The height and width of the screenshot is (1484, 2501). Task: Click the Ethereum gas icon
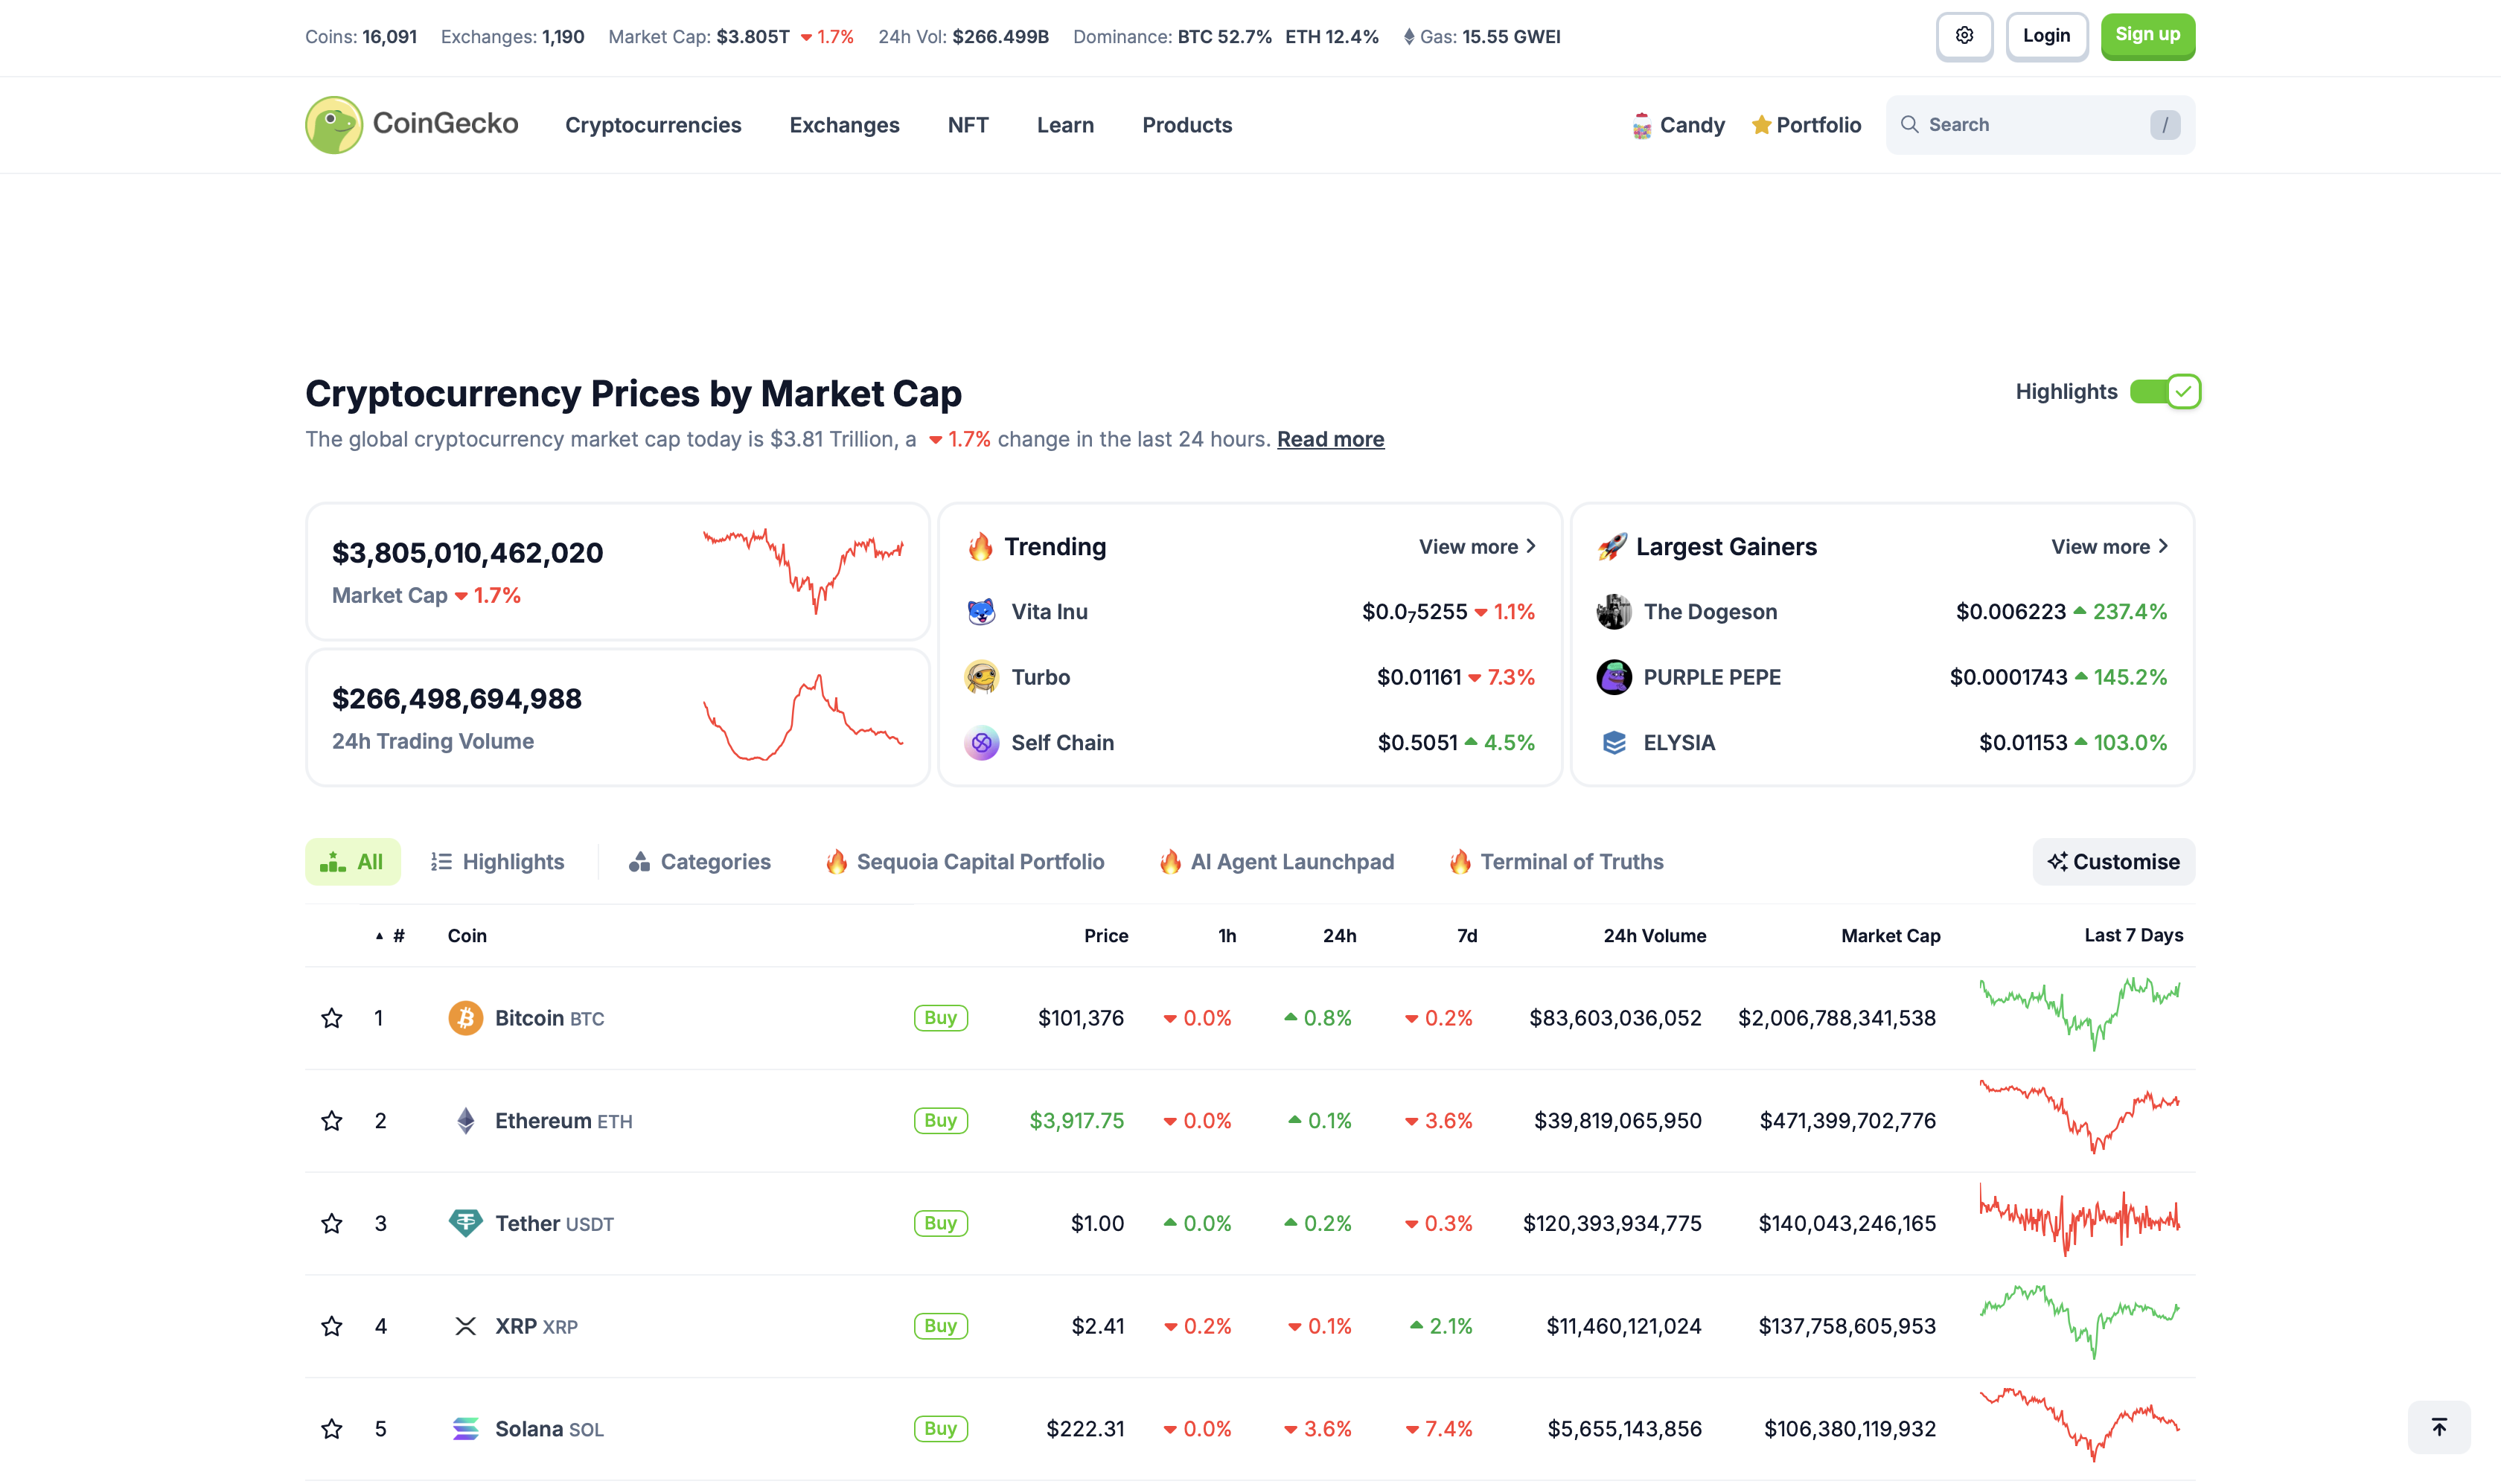pyautogui.click(x=1408, y=37)
